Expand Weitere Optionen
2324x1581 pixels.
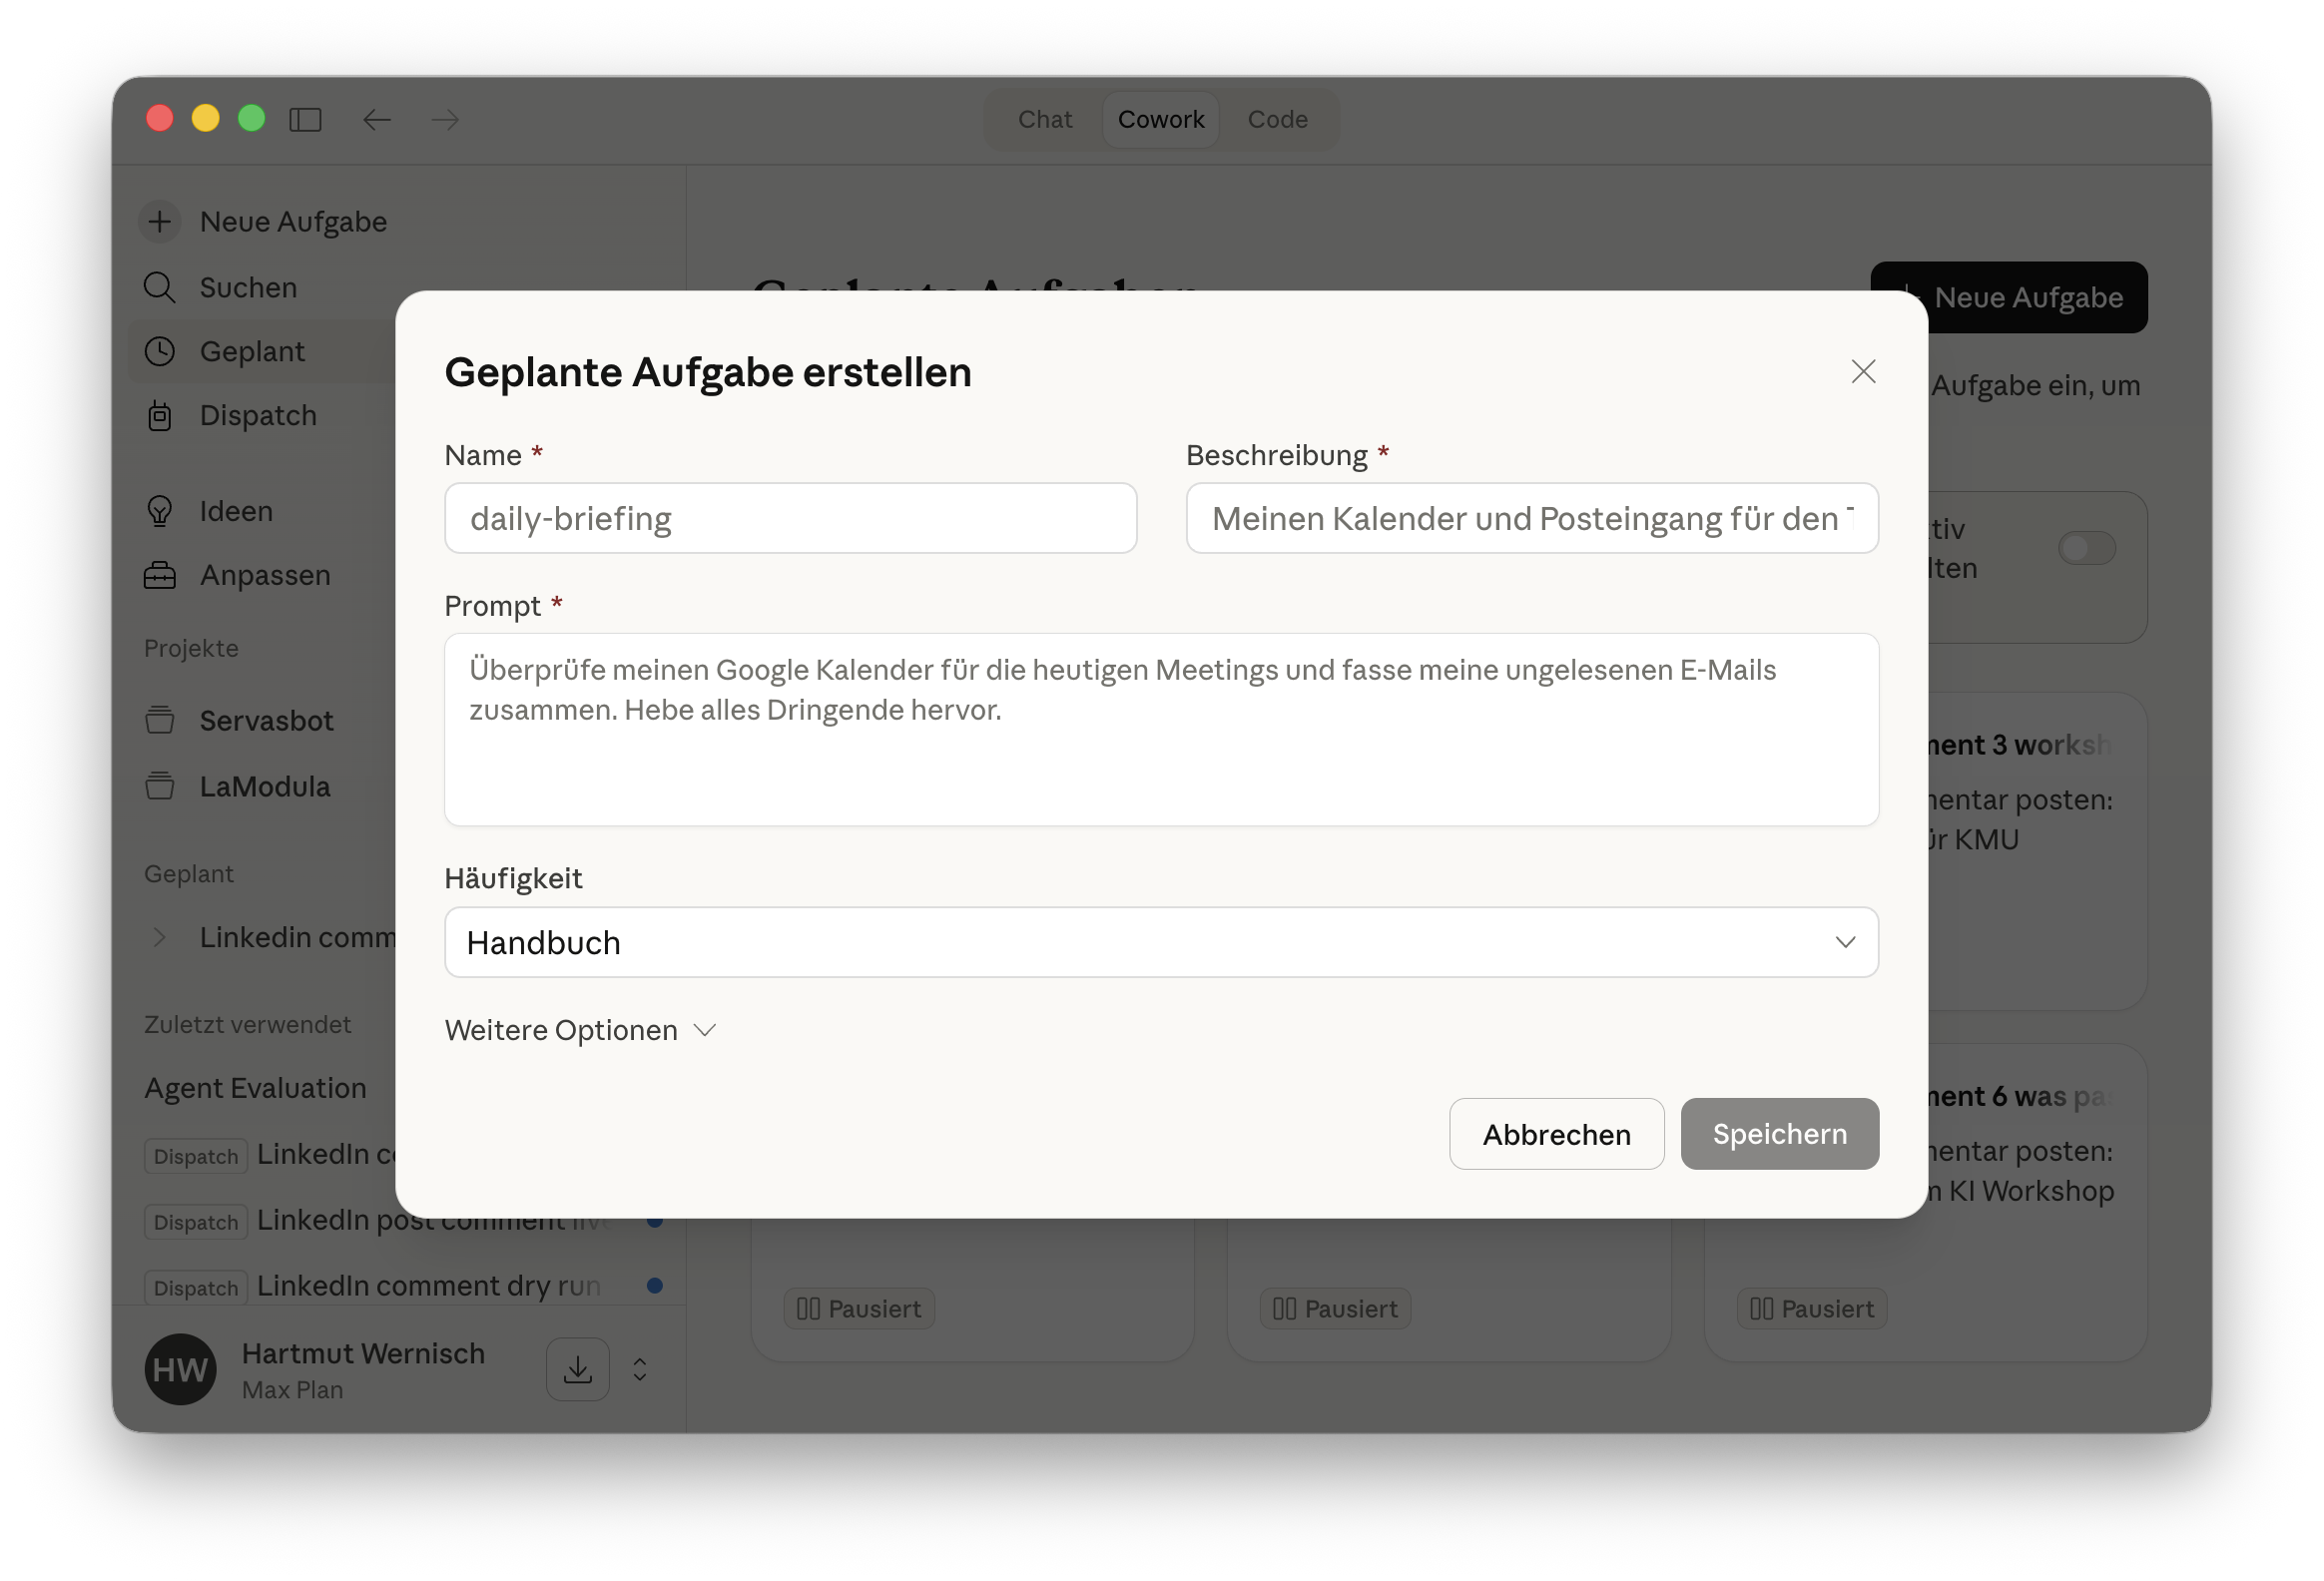click(581, 1030)
